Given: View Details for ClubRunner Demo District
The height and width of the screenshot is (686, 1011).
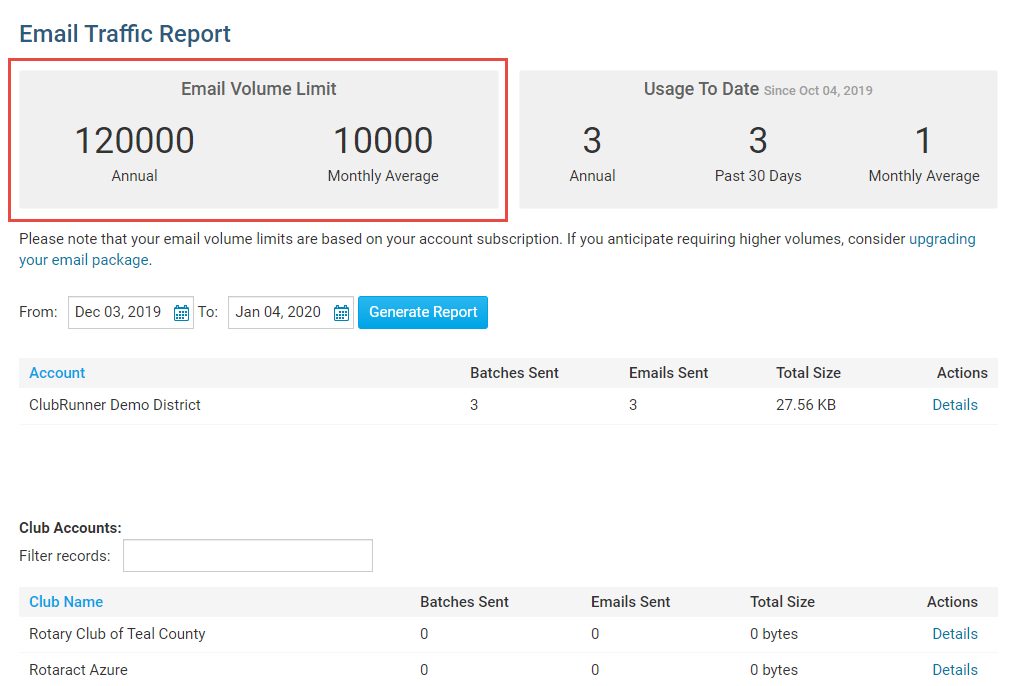Looking at the screenshot, I should [x=954, y=405].
